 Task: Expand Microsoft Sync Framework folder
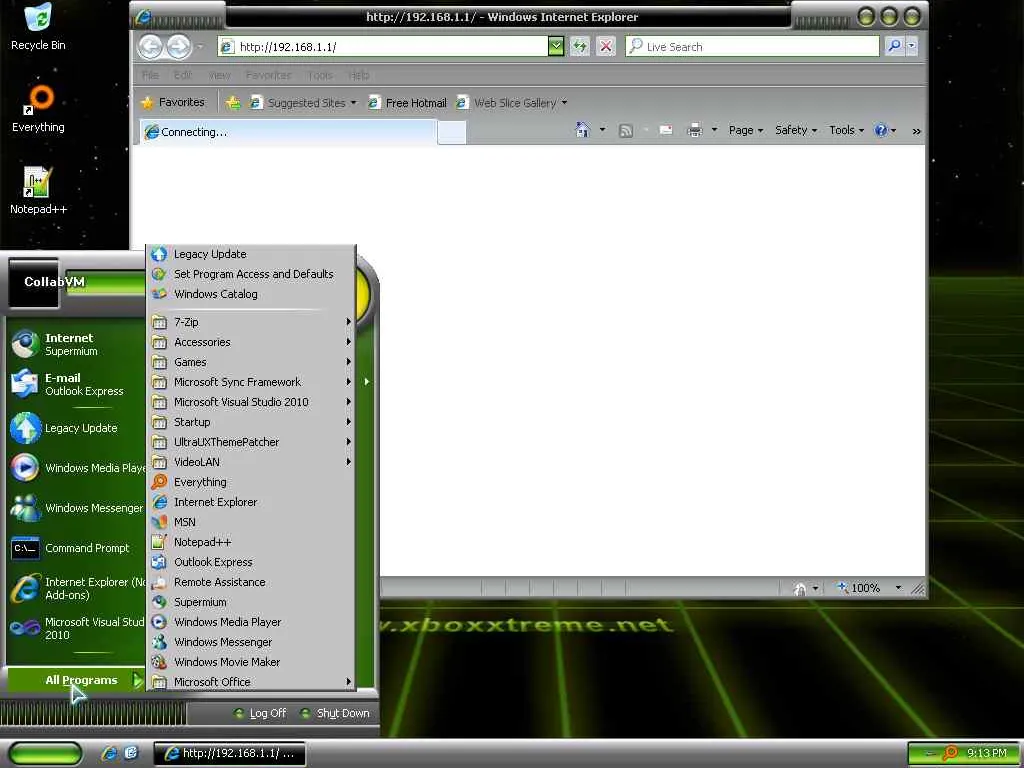click(x=251, y=382)
